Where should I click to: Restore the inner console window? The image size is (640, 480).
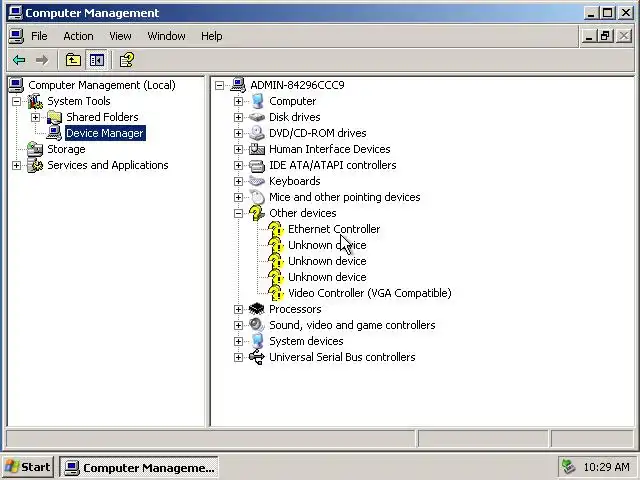pyautogui.click(x=605, y=36)
